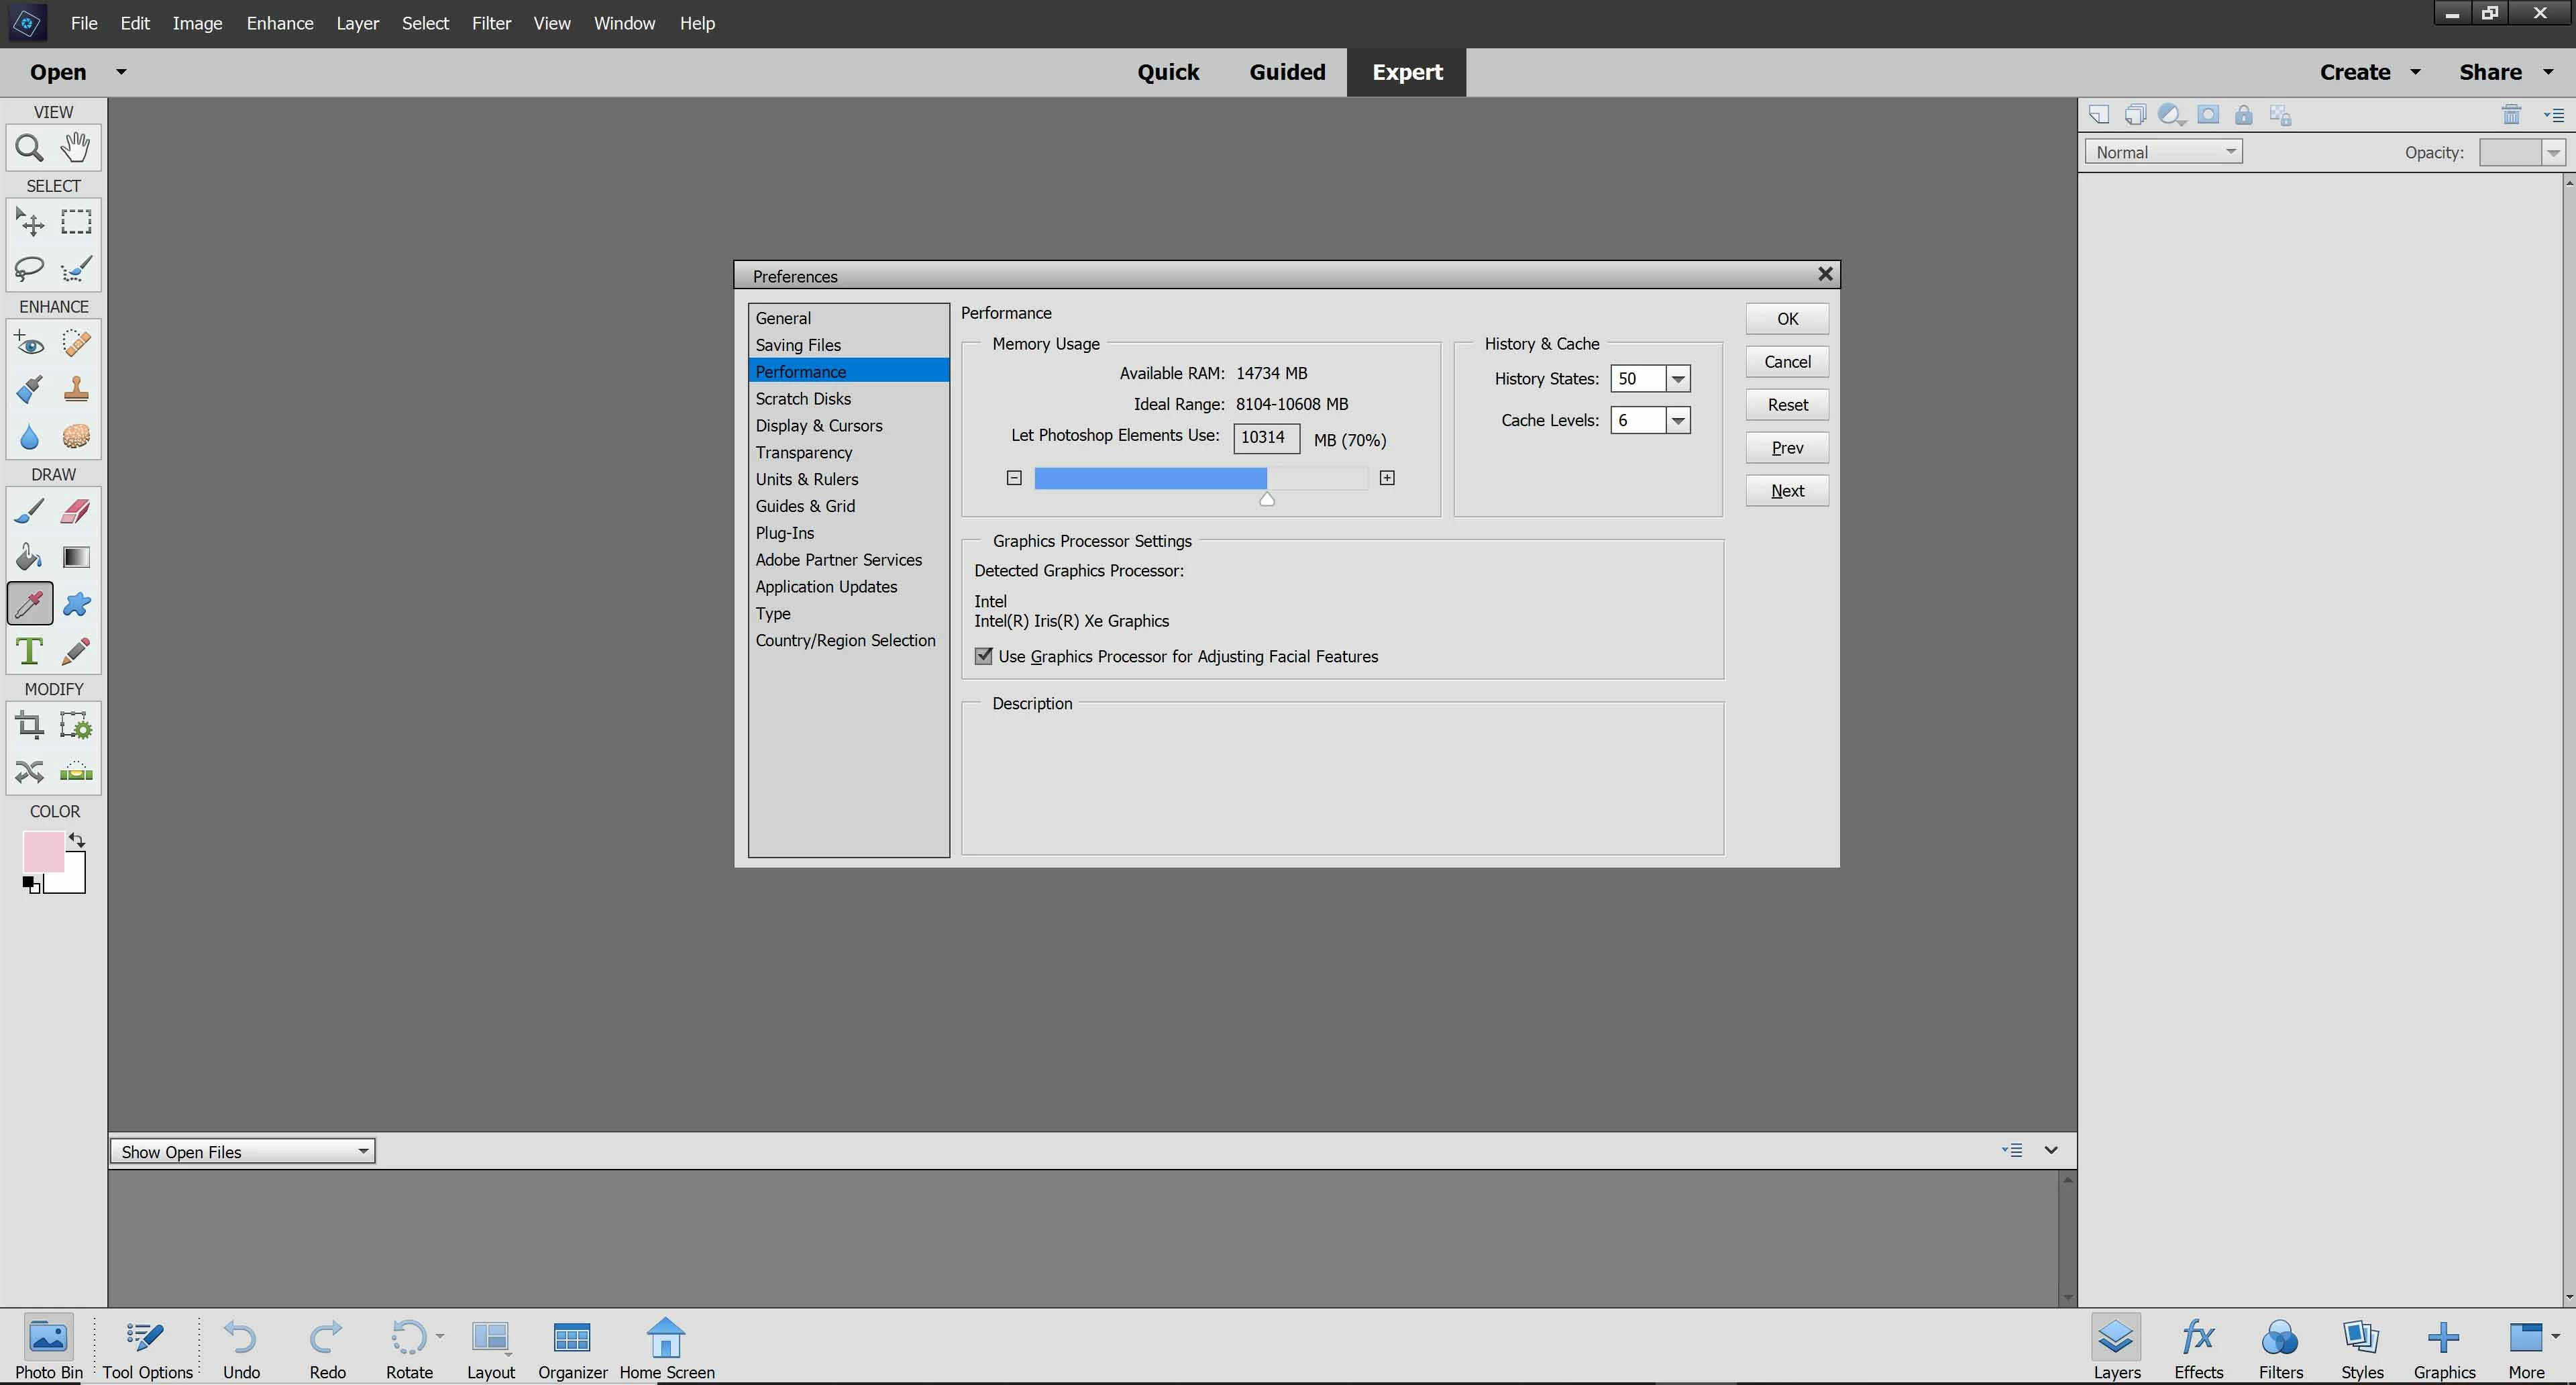Screen dimensions: 2576x1385
Task: Select Scratch Disks preferences category
Action: 803,399
